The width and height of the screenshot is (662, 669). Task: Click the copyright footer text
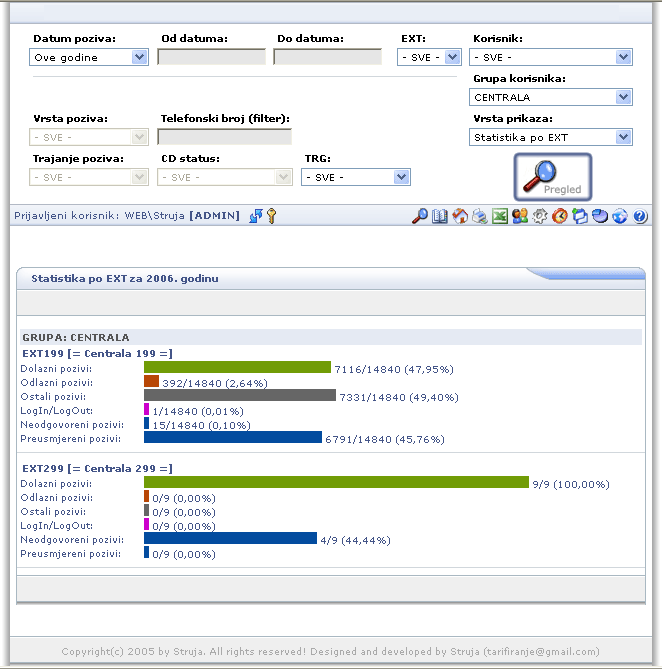[331, 652]
